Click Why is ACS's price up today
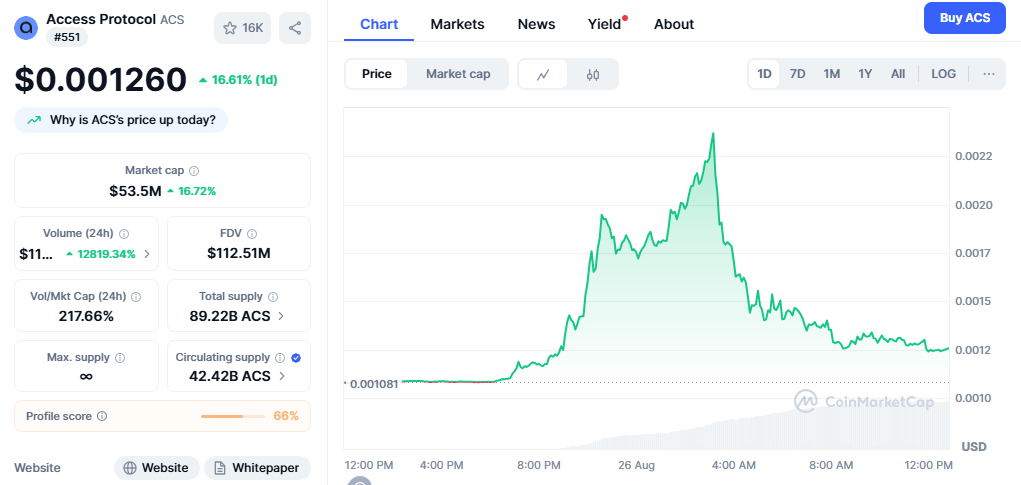This screenshot has height=485, width=1021. pos(121,120)
